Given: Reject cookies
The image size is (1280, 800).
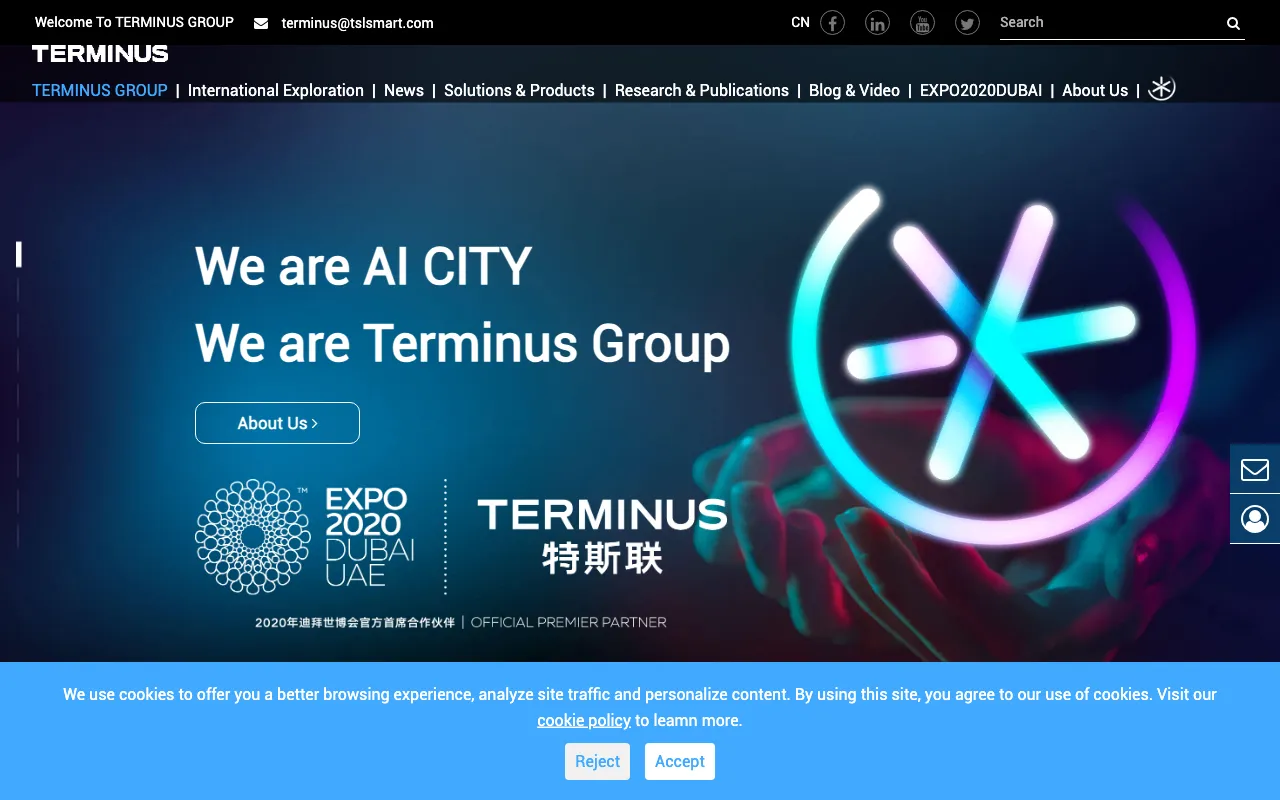Looking at the screenshot, I should click(x=597, y=761).
